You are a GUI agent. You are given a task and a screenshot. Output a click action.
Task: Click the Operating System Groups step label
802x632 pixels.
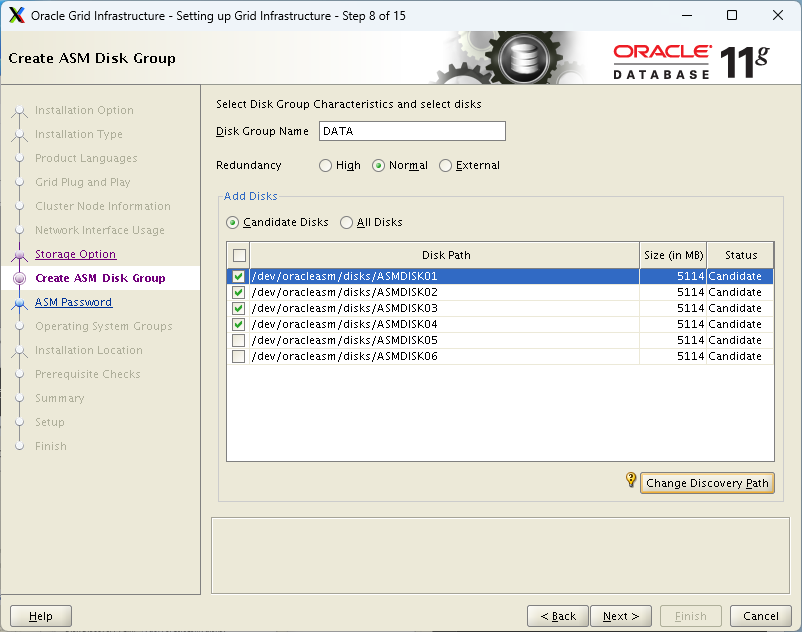point(104,326)
